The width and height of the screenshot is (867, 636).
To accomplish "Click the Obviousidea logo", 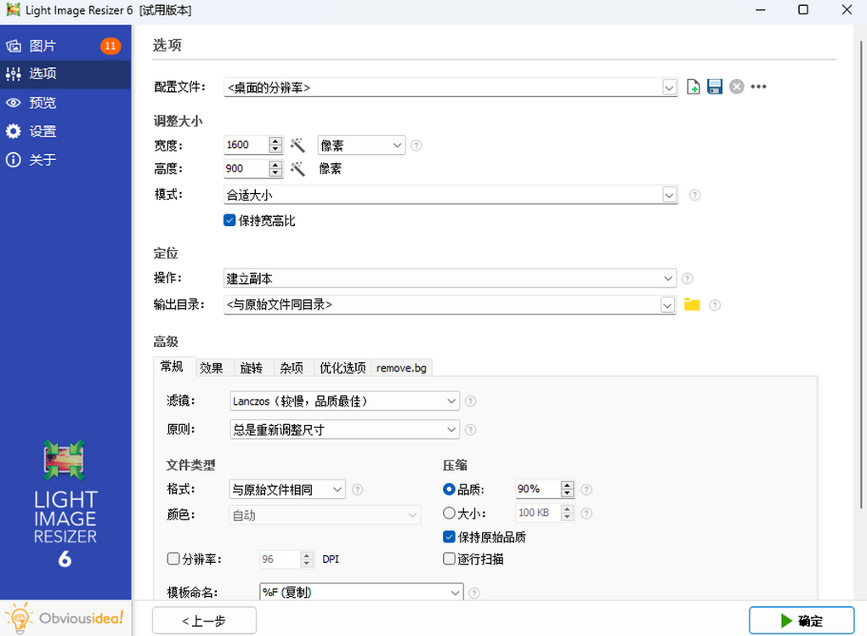I will tap(65, 618).
